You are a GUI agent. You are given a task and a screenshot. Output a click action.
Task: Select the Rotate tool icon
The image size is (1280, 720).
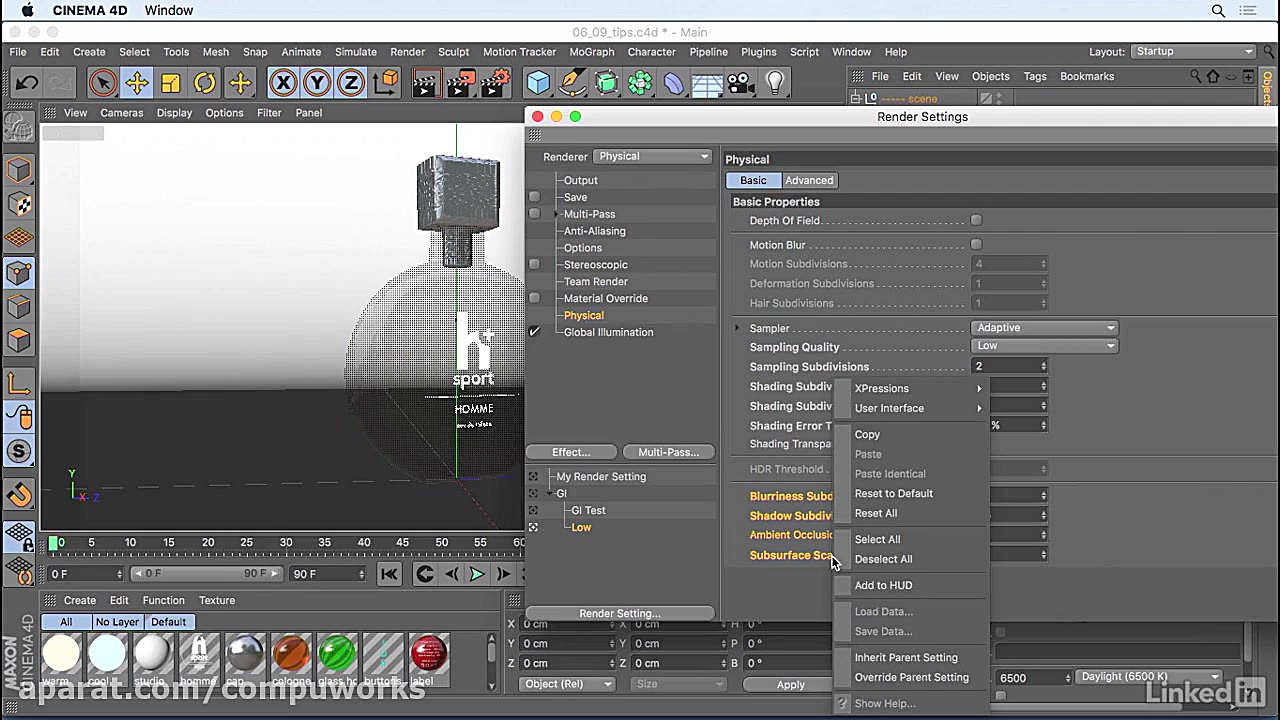205,83
